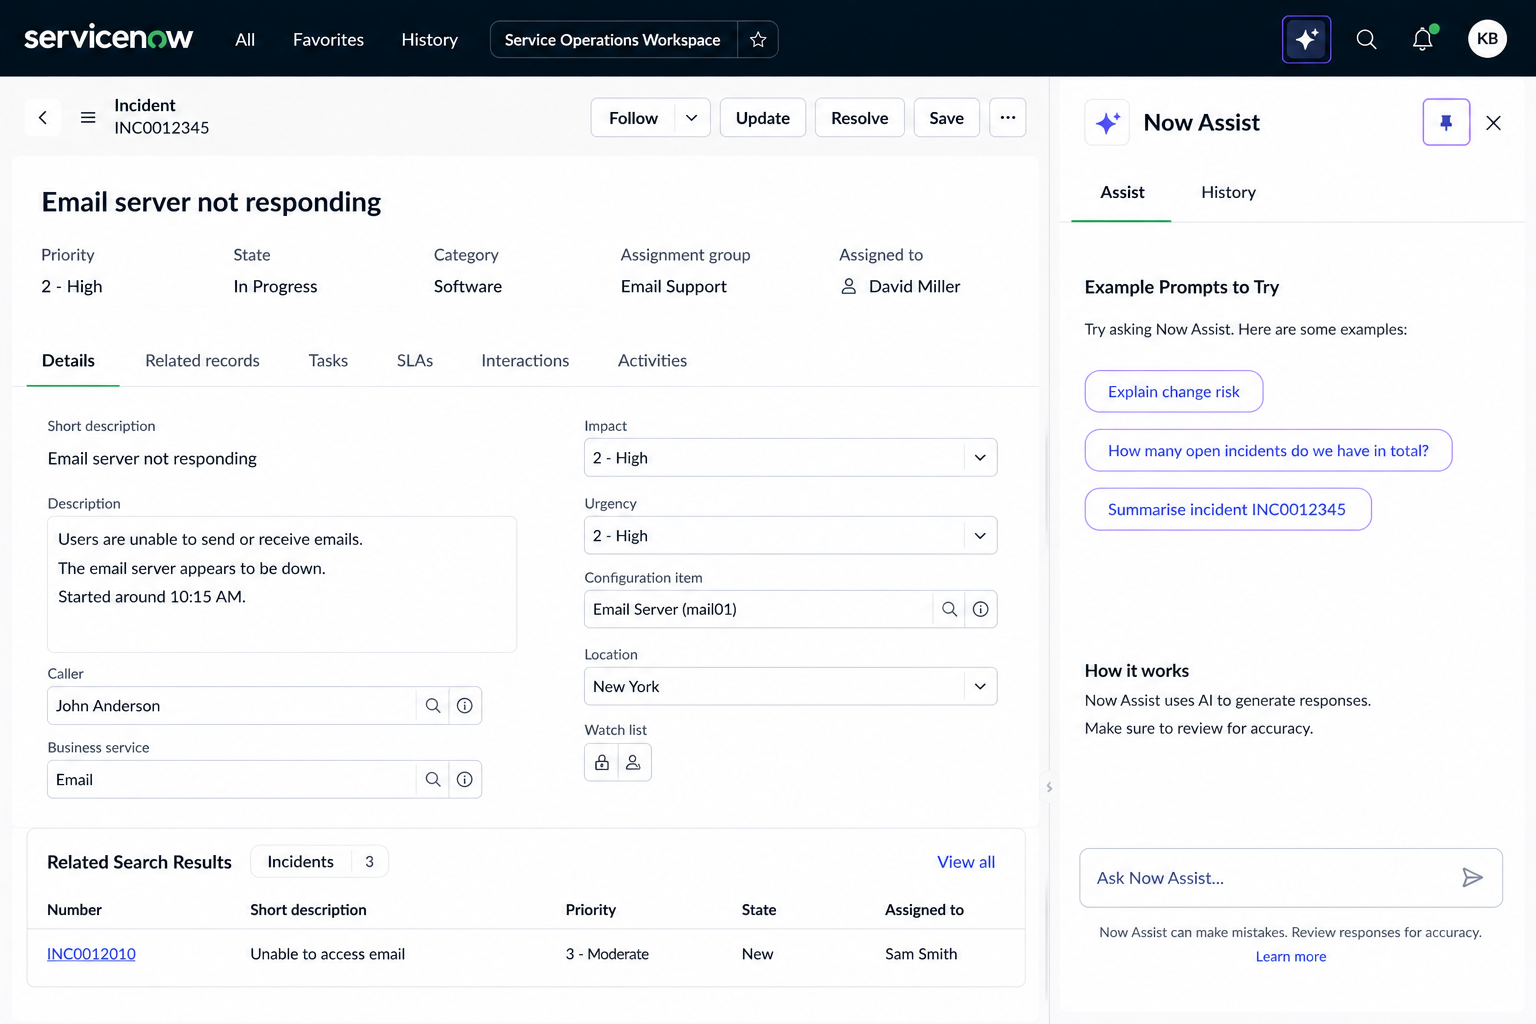The width and height of the screenshot is (1536, 1024).
Task: Click the Save button
Action: click(946, 117)
